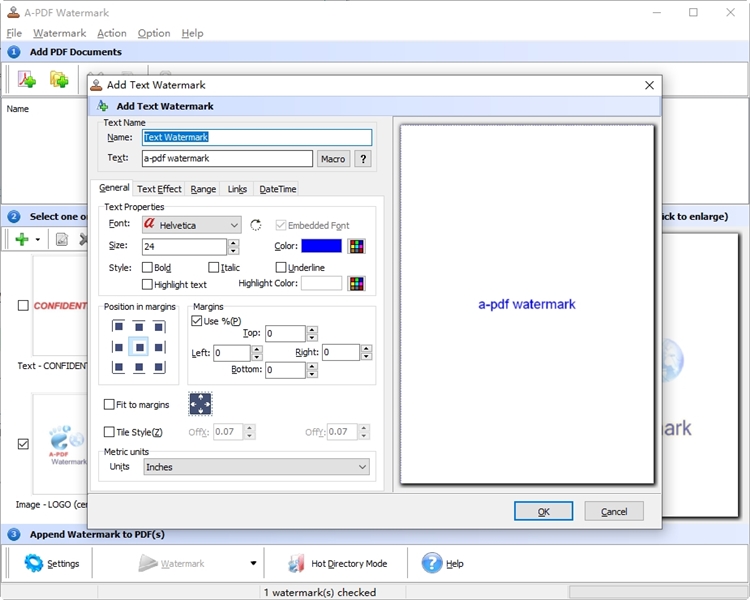Toggle the Tile Style checkbox
This screenshot has width=750, height=600.
(x=109, y=432)
